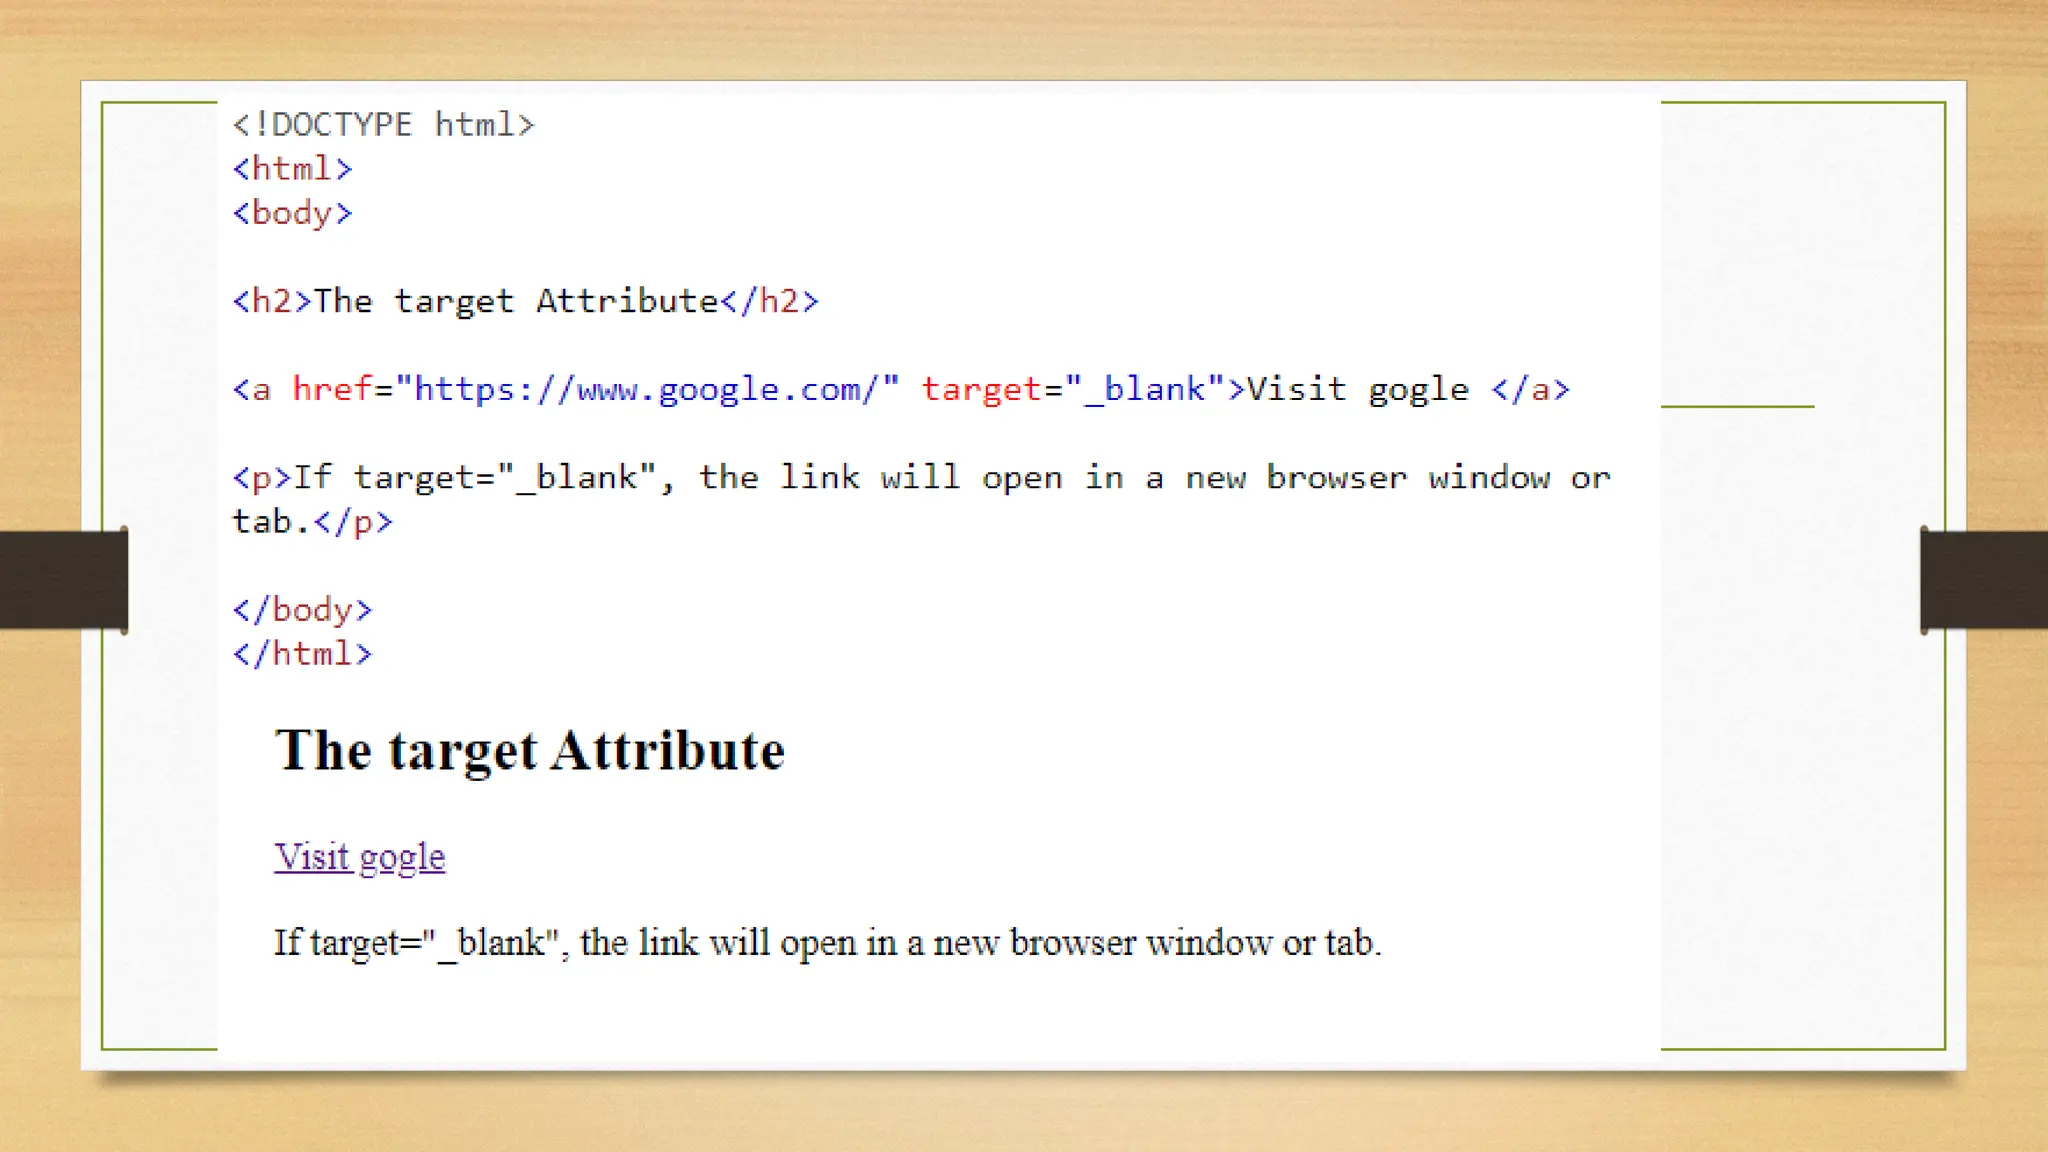Click the Visit gogle hyperlink

[359, 857]
